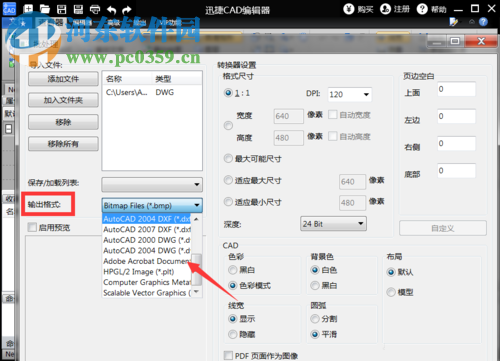Toggle 自动宽度 checkbox

point(333,115)
